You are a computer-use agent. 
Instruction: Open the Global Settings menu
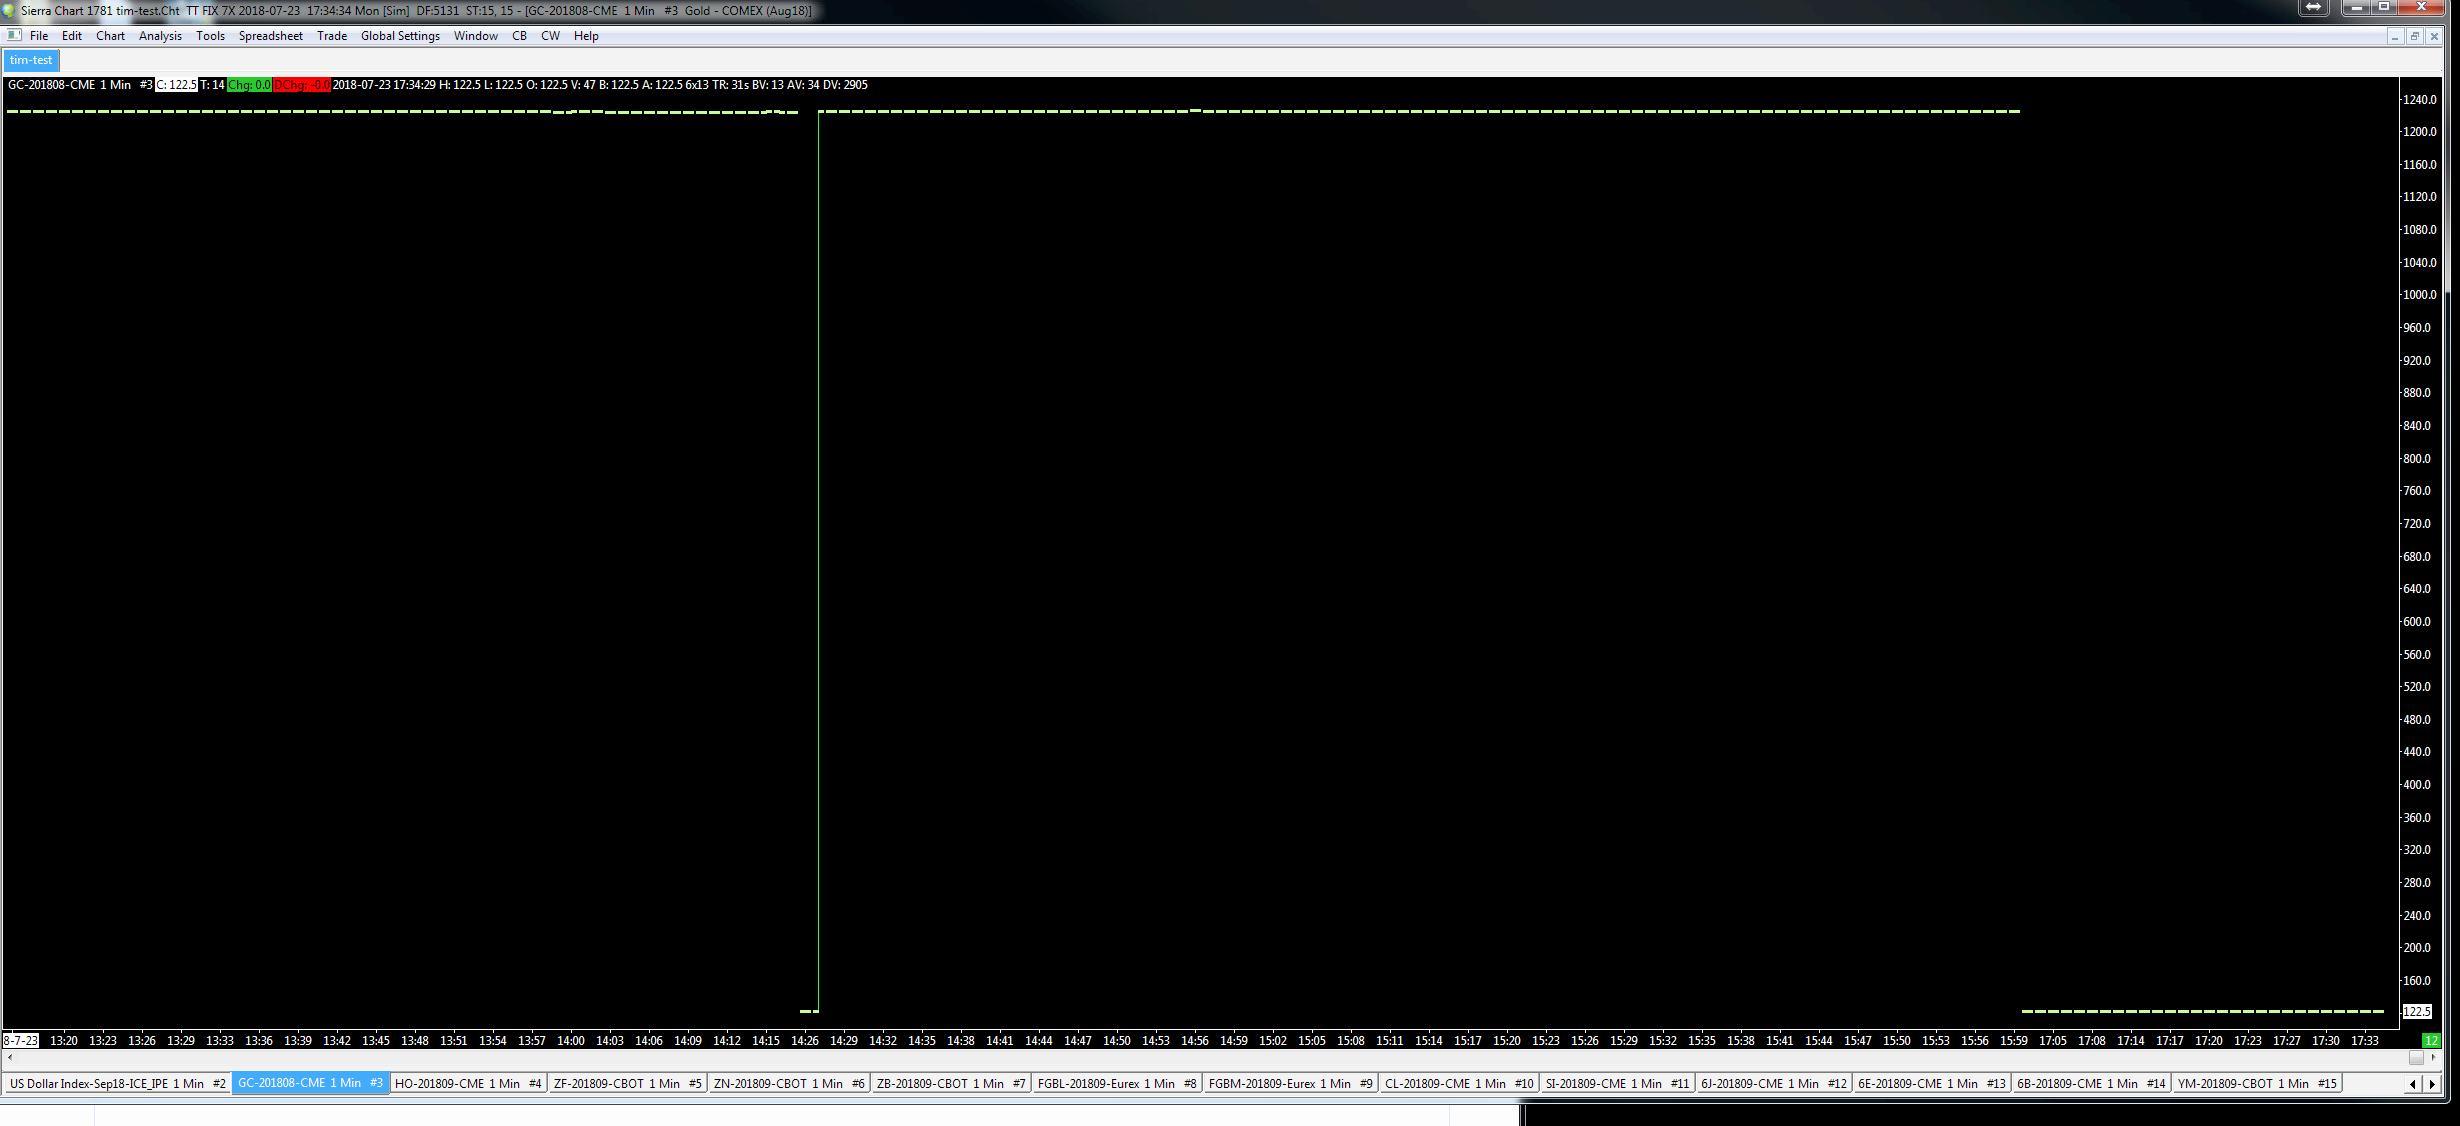[x=400, y=36]
